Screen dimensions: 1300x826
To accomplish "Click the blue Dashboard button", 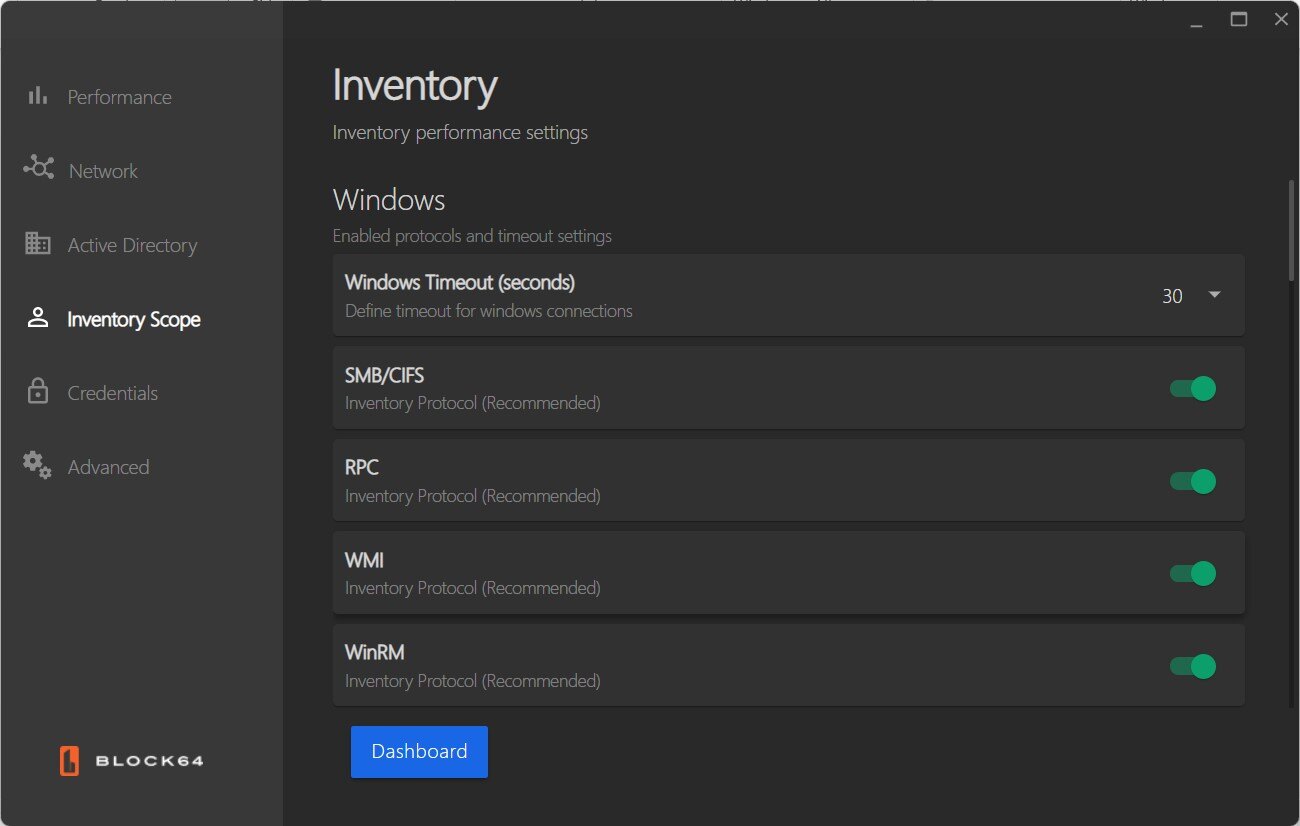I will (419, 752).
